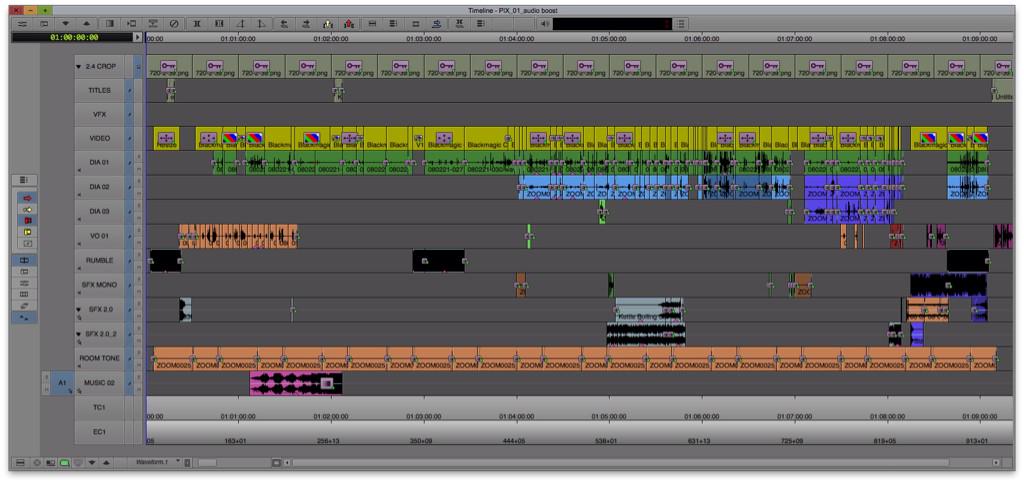The height and width of the screenshot is (483, 1024).
Task: Select the DIA 03 track name button
Action: tap(99, 211)
